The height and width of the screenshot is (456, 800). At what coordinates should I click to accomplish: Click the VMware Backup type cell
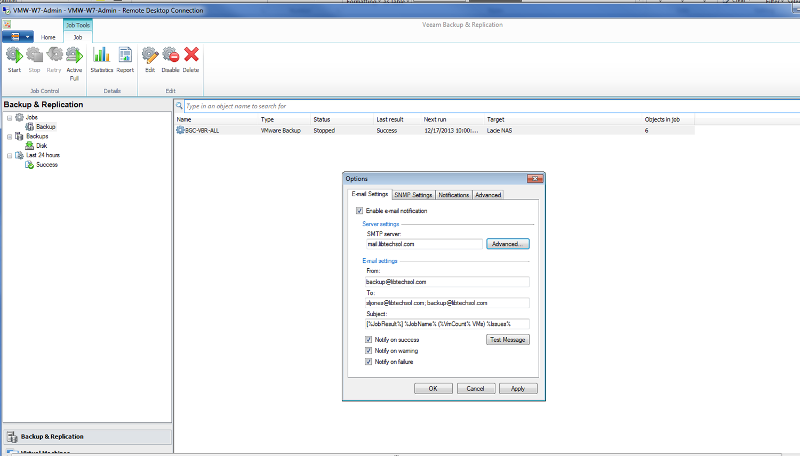[x=281, y=131]
